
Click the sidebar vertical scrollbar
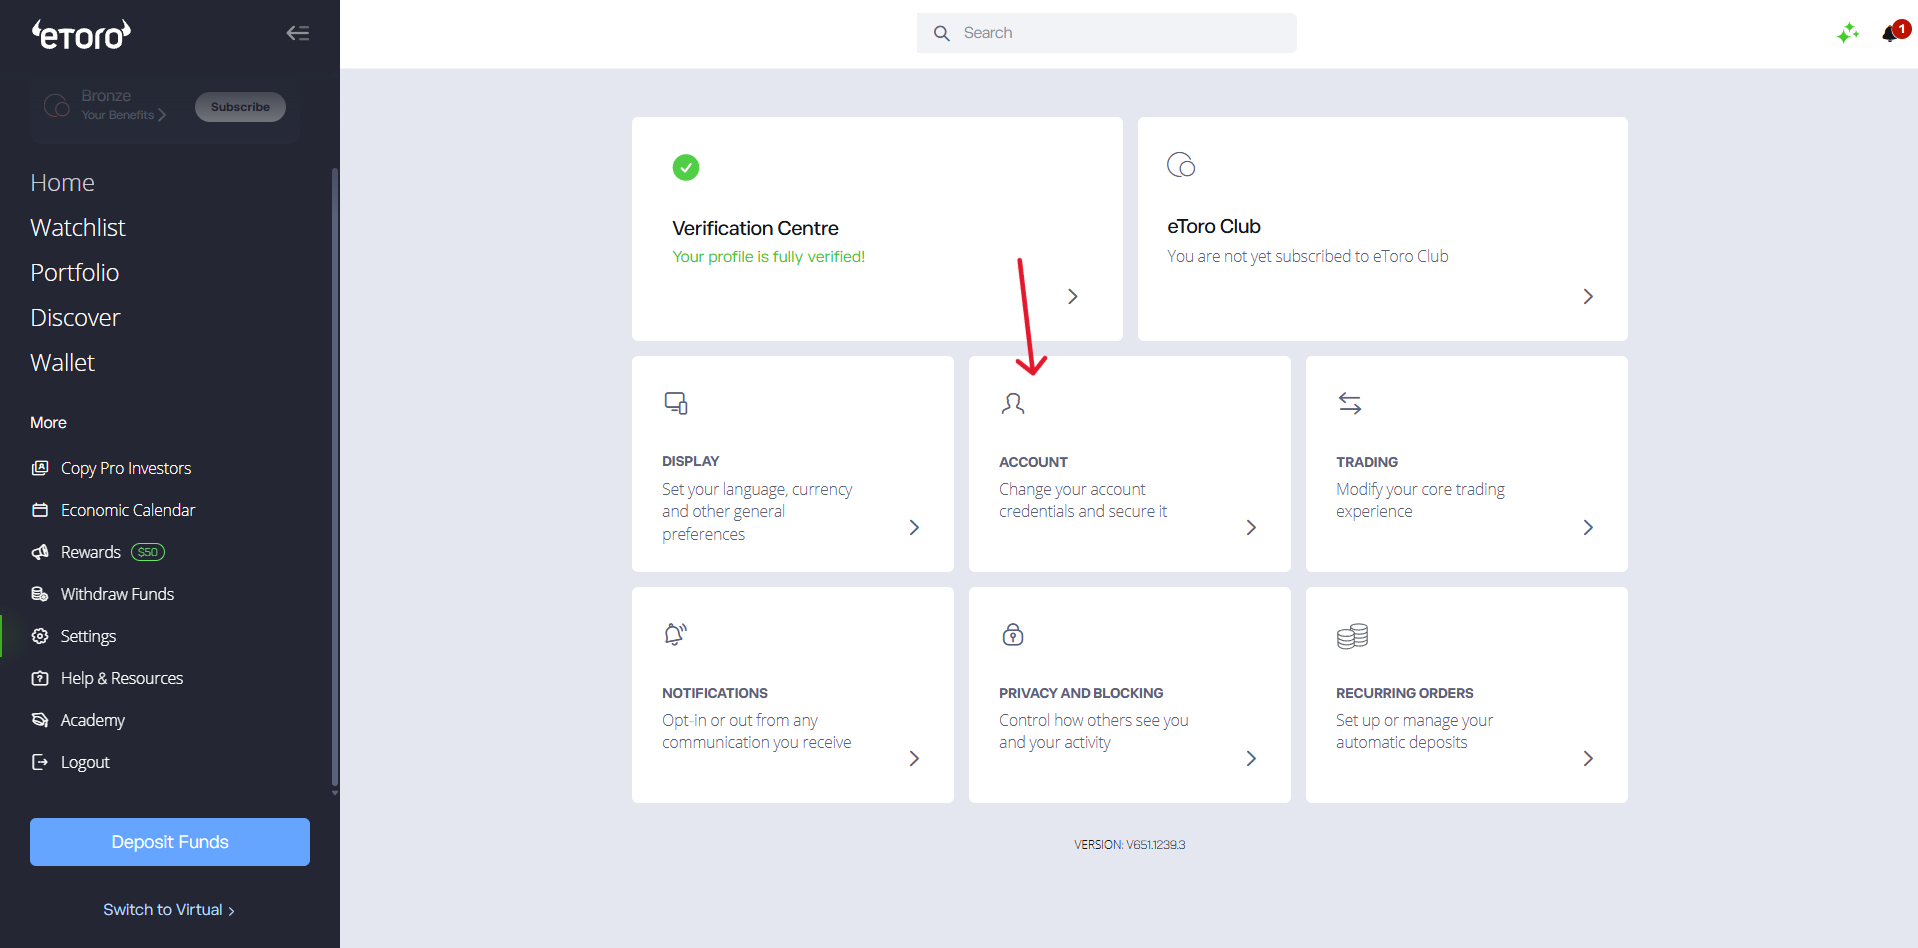pos(335,476)
